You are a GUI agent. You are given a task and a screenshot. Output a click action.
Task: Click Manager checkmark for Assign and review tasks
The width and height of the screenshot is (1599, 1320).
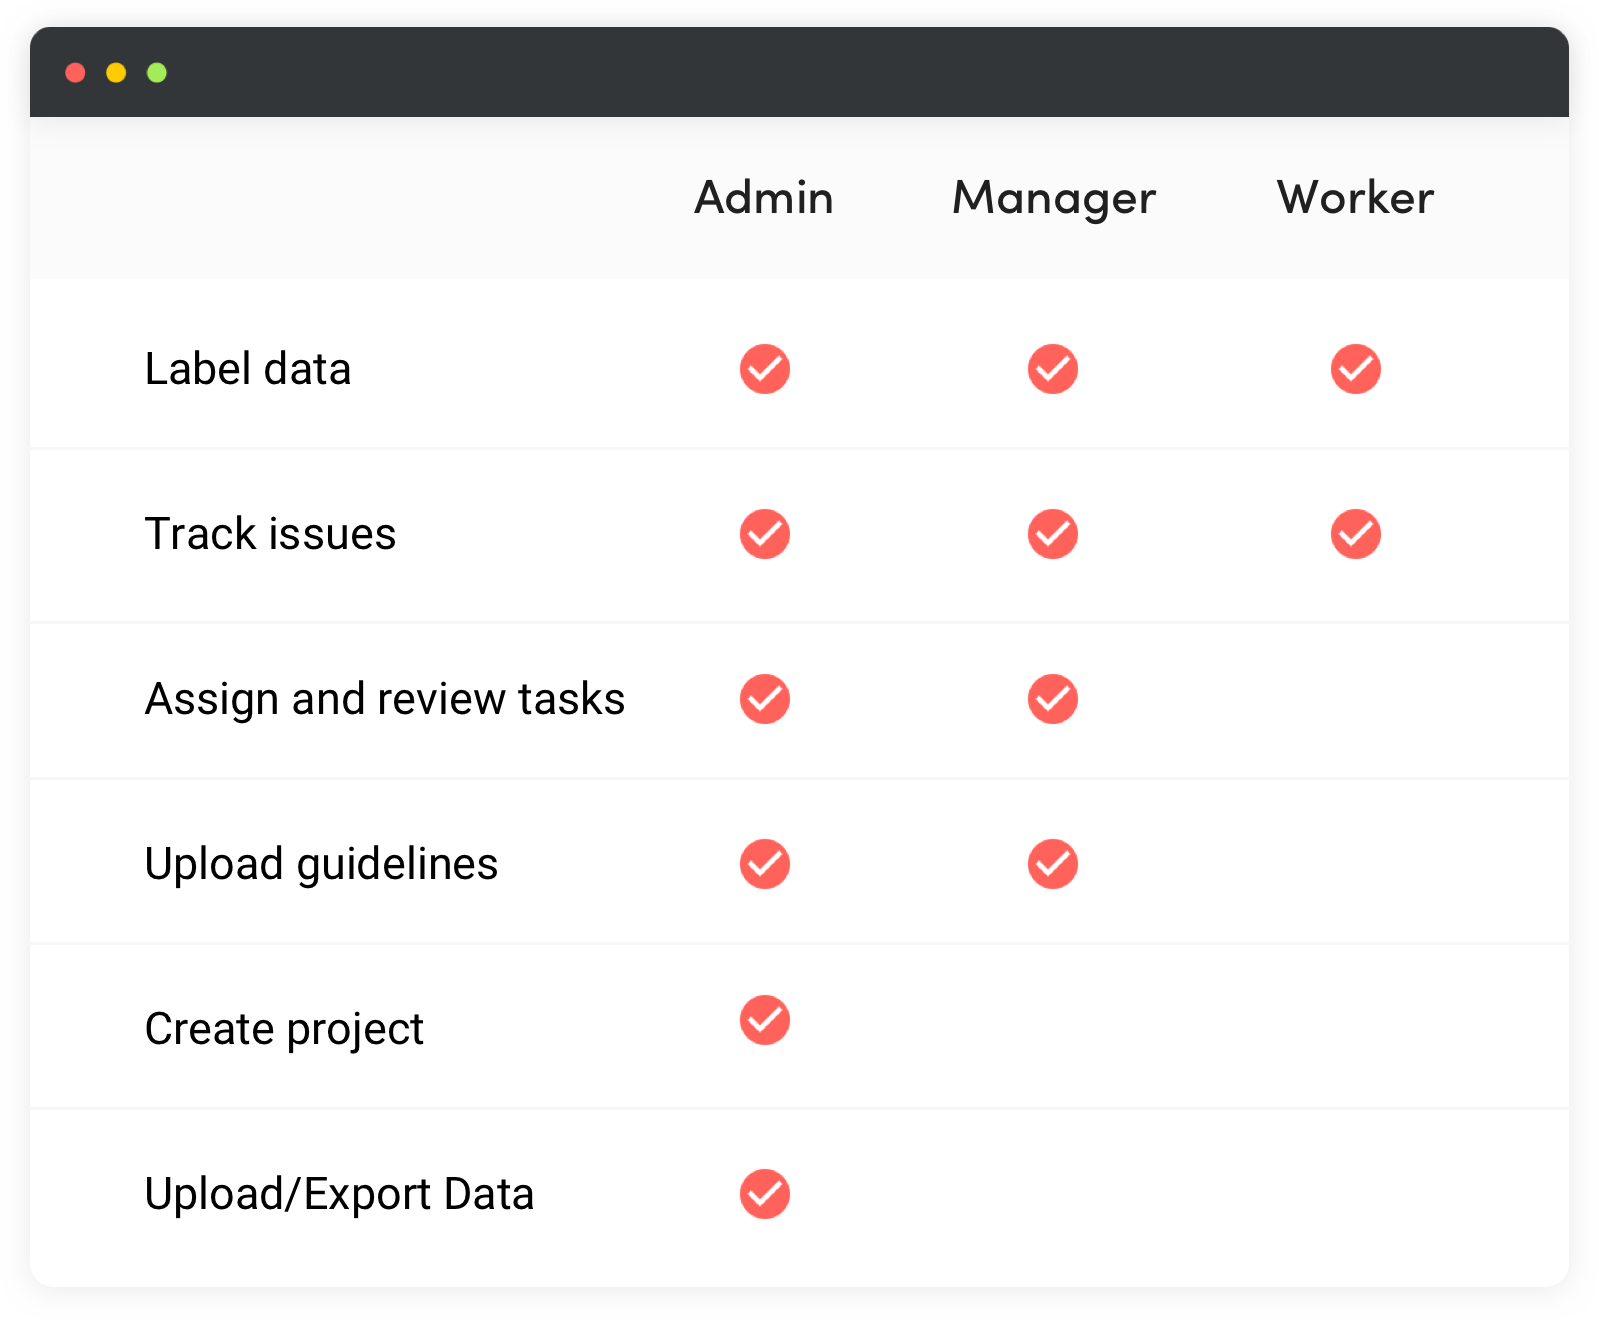click(1053, 699)
